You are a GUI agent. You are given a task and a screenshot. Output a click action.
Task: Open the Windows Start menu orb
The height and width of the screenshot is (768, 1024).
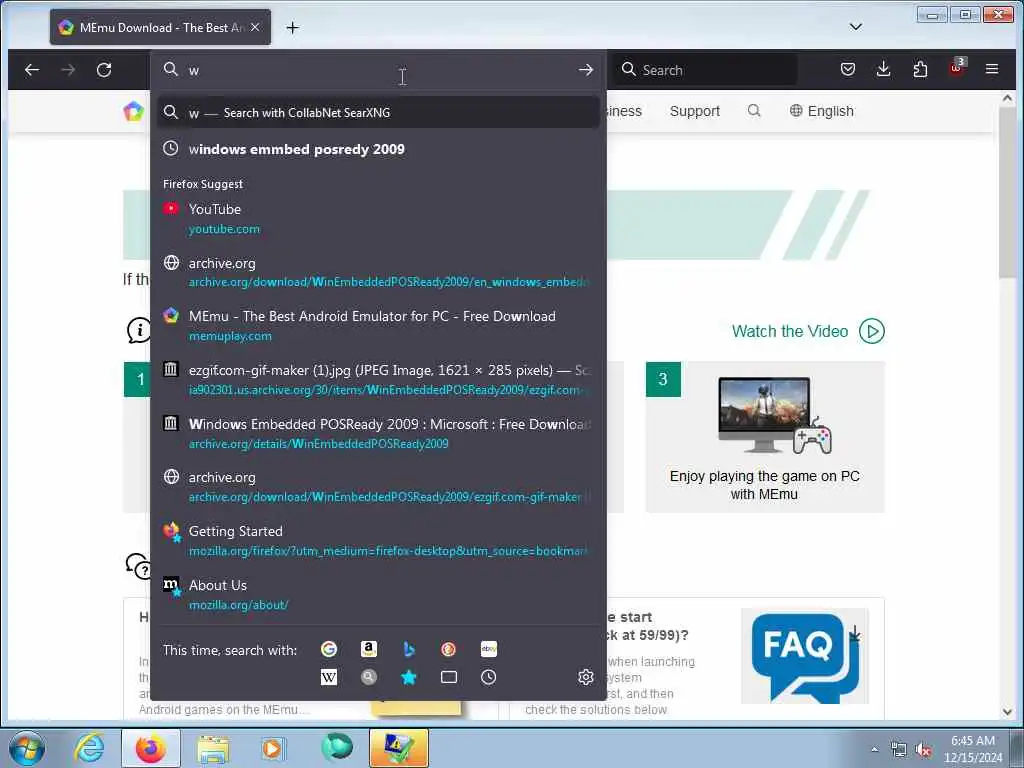[27, 748]
